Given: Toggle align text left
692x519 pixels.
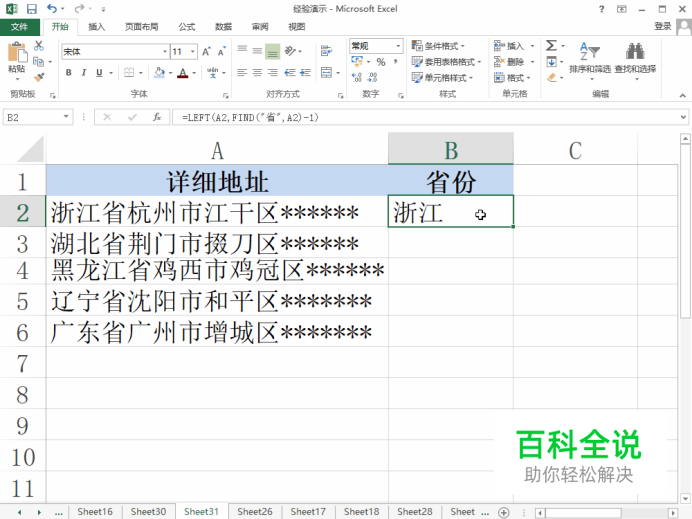Looking at the screenshot, I should (242, 72).
